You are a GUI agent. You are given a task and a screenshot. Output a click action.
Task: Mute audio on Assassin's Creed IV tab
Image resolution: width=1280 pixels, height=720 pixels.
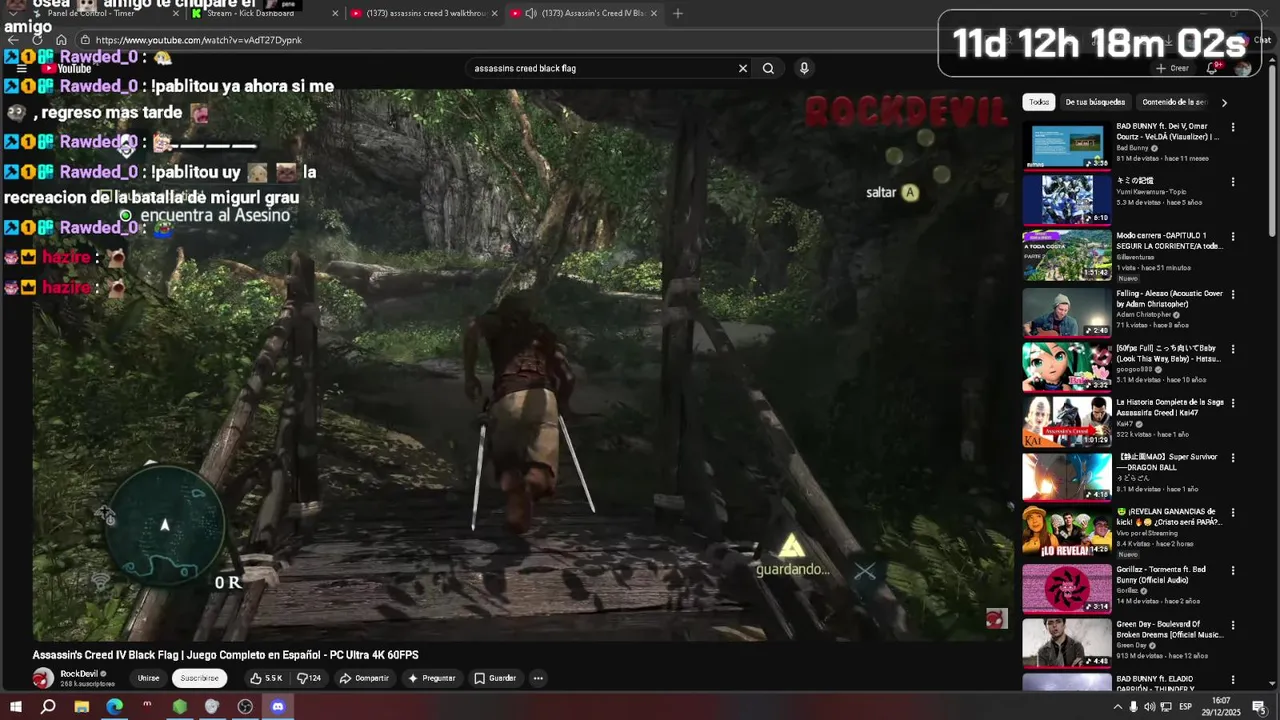(530, 13)
